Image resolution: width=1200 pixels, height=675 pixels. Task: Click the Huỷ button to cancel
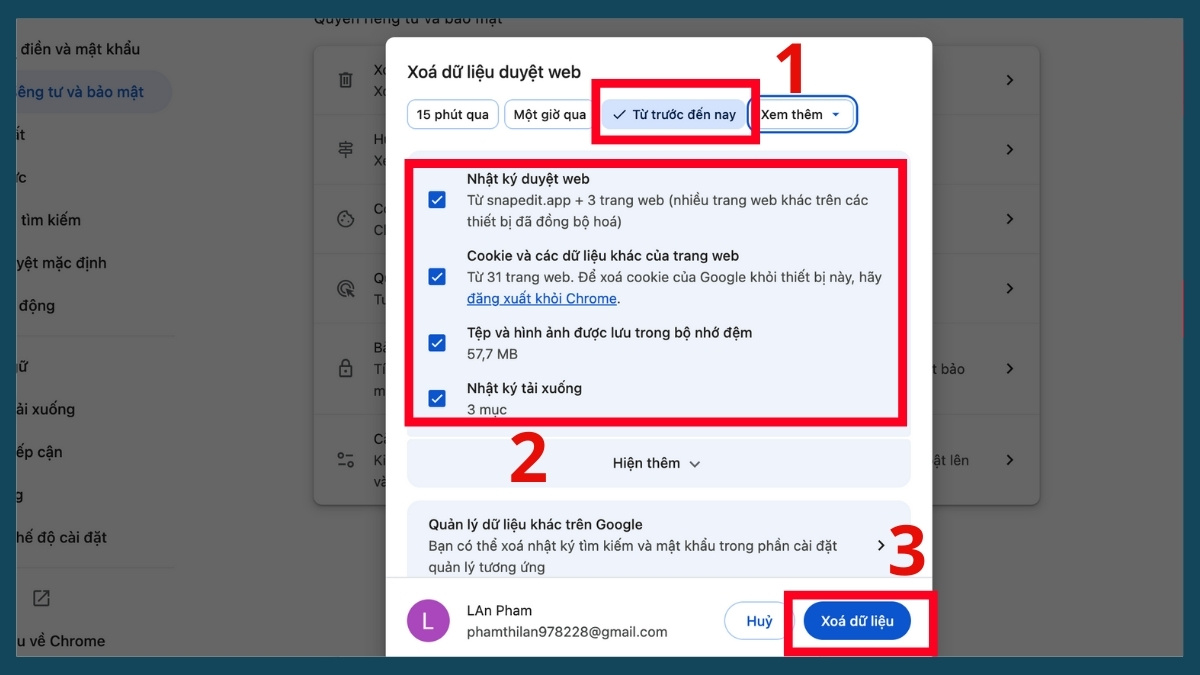[757, 620]
